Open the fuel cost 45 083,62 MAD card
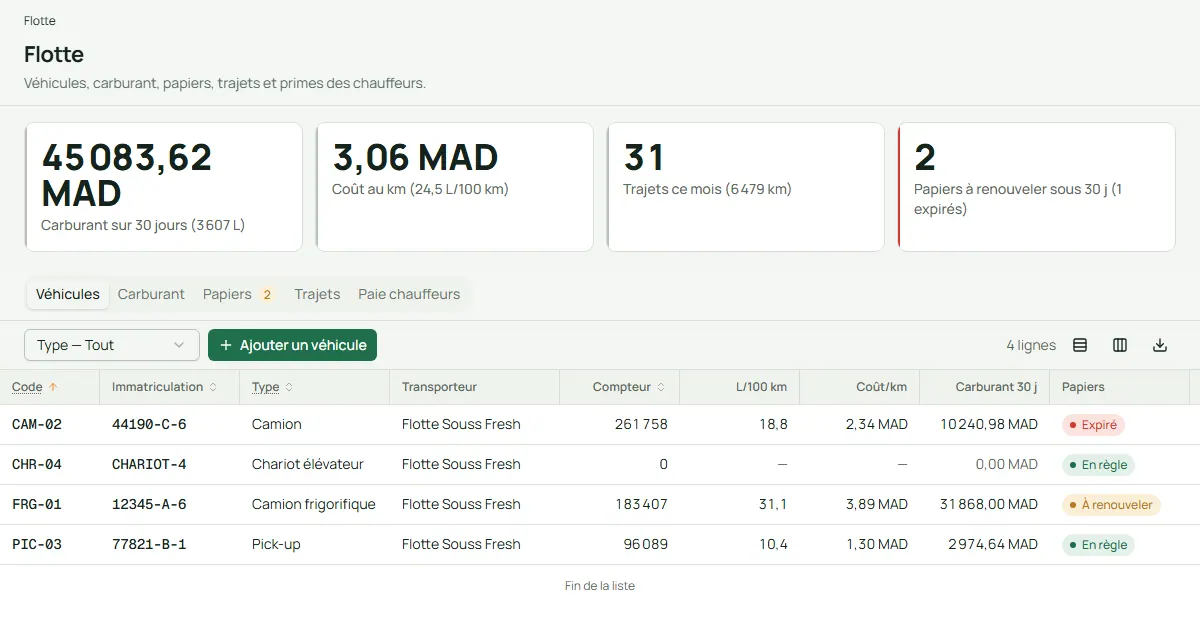Screen dimensions: 1200x640 [164, 187]
